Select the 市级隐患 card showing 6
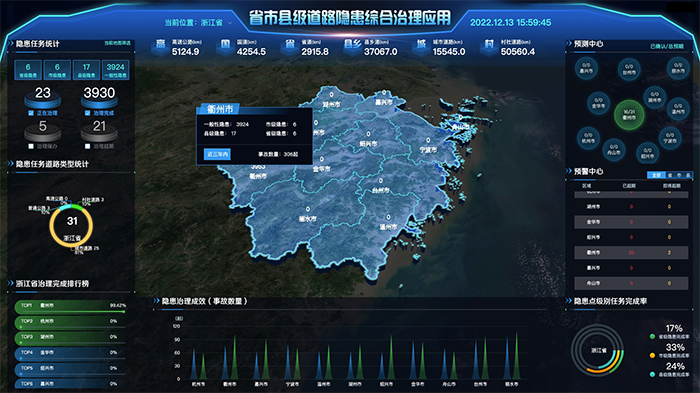 click(57, 70)
